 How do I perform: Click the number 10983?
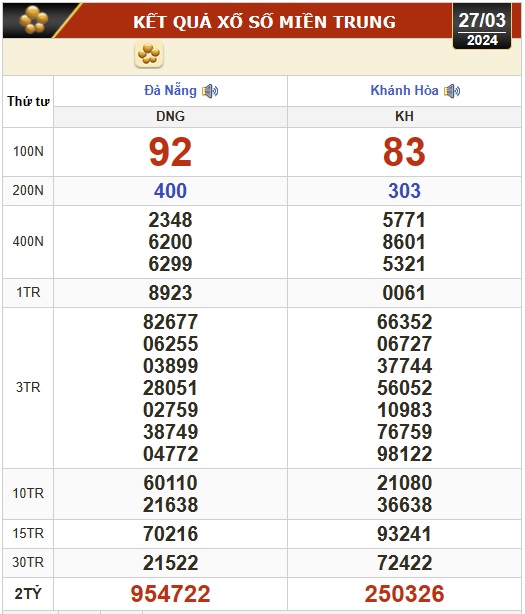tap(404, 410)
